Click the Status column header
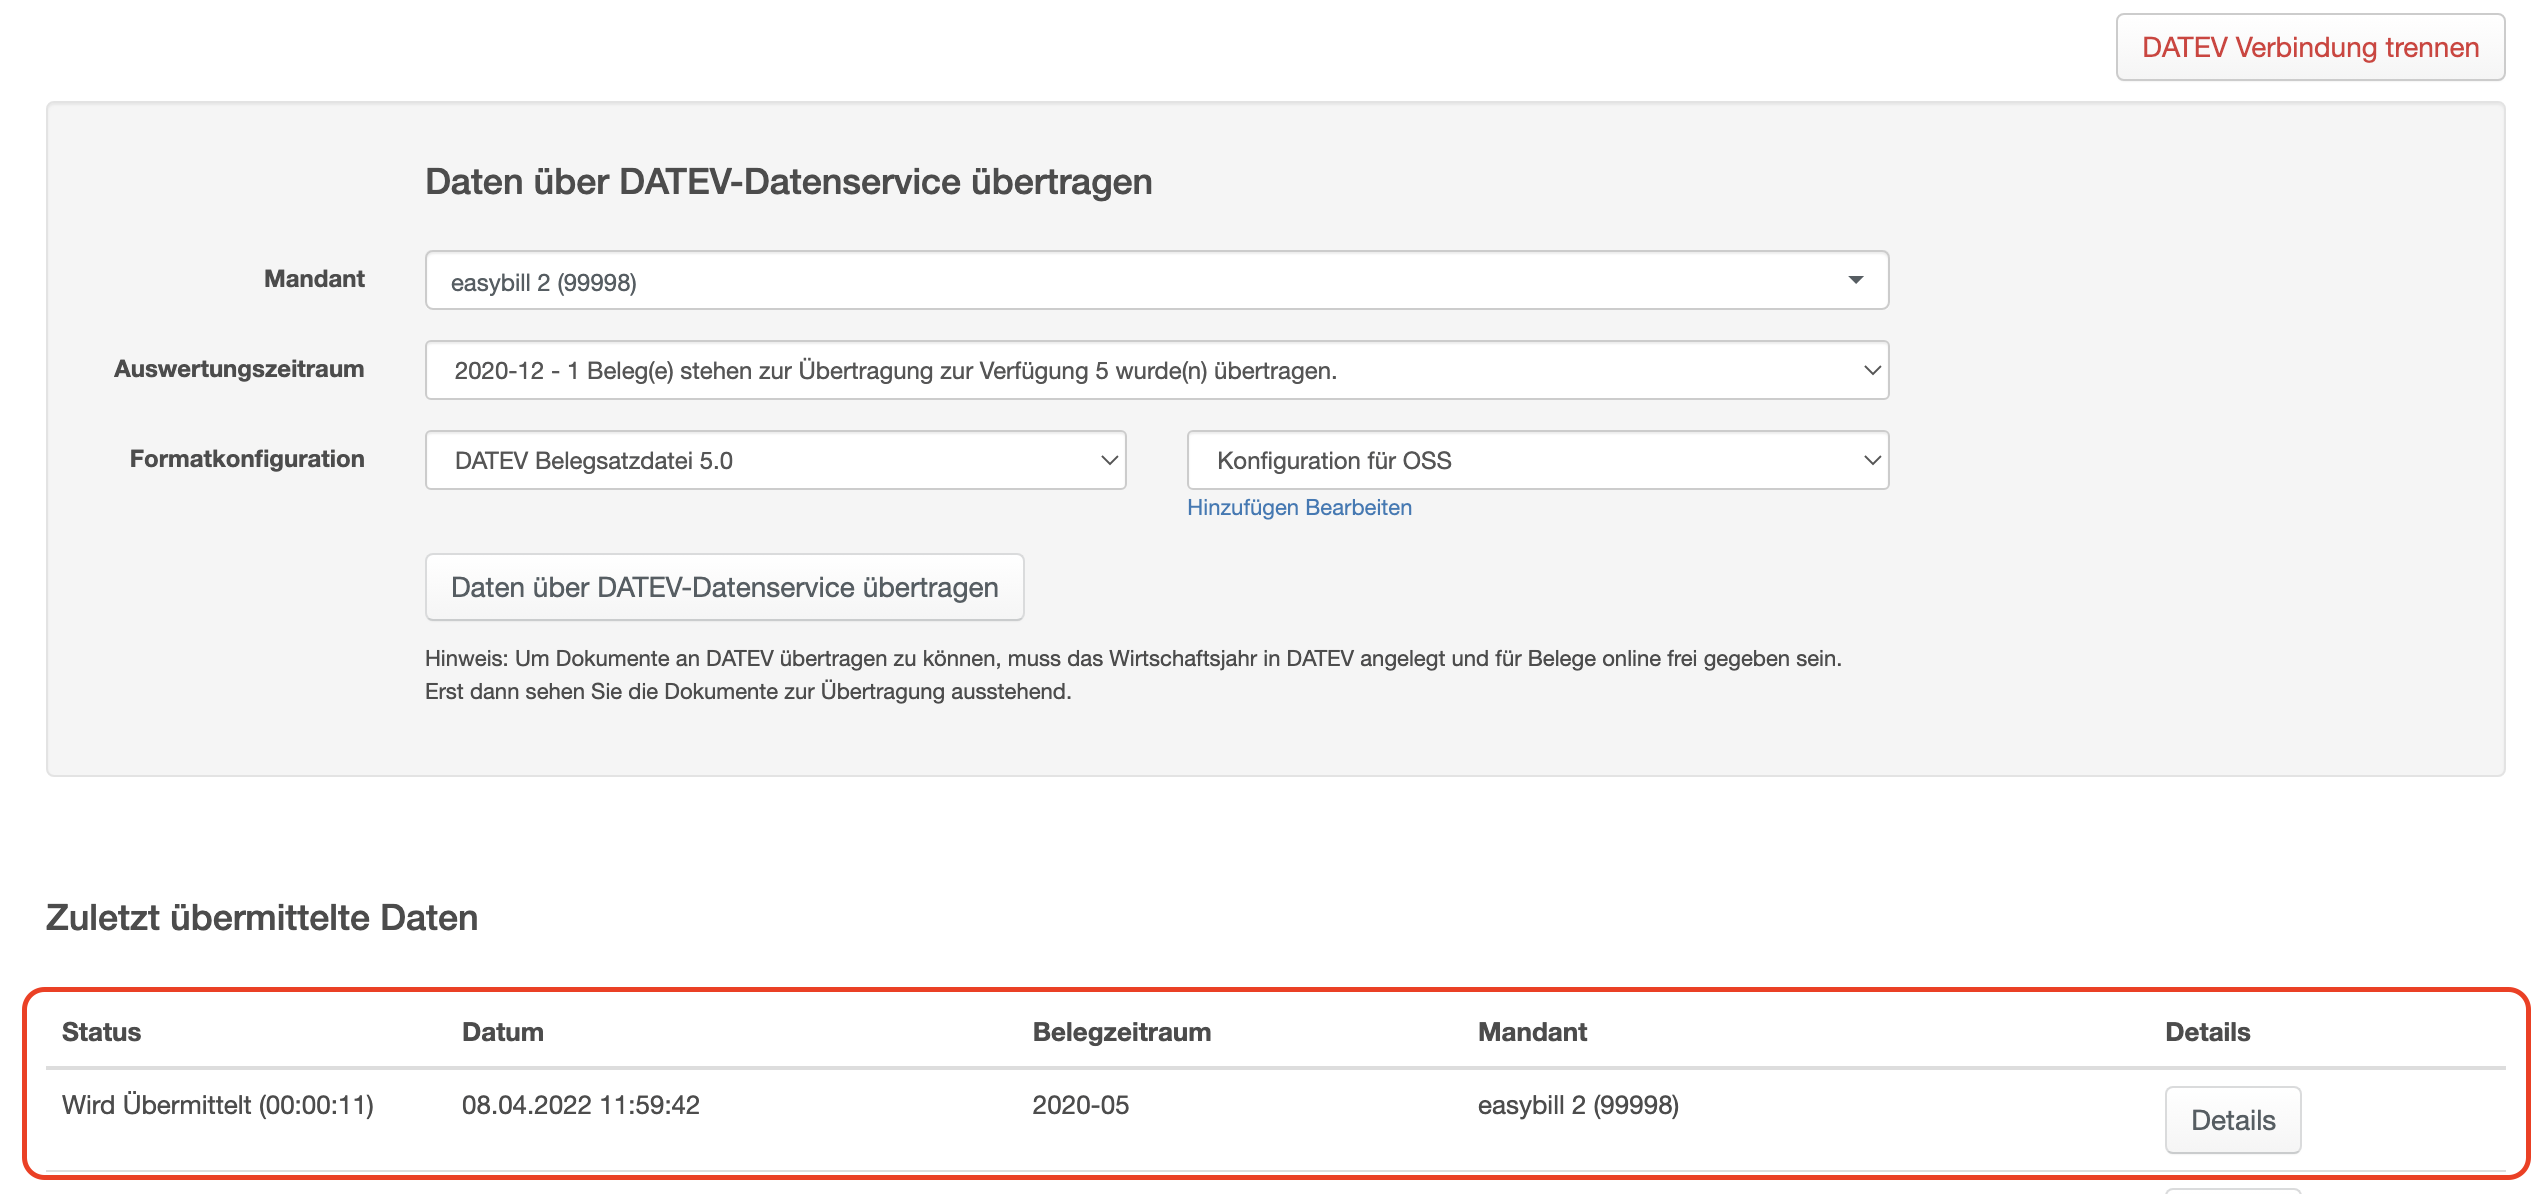The width and height of the screenshot is (2548, 1194). click(101, 1032)
